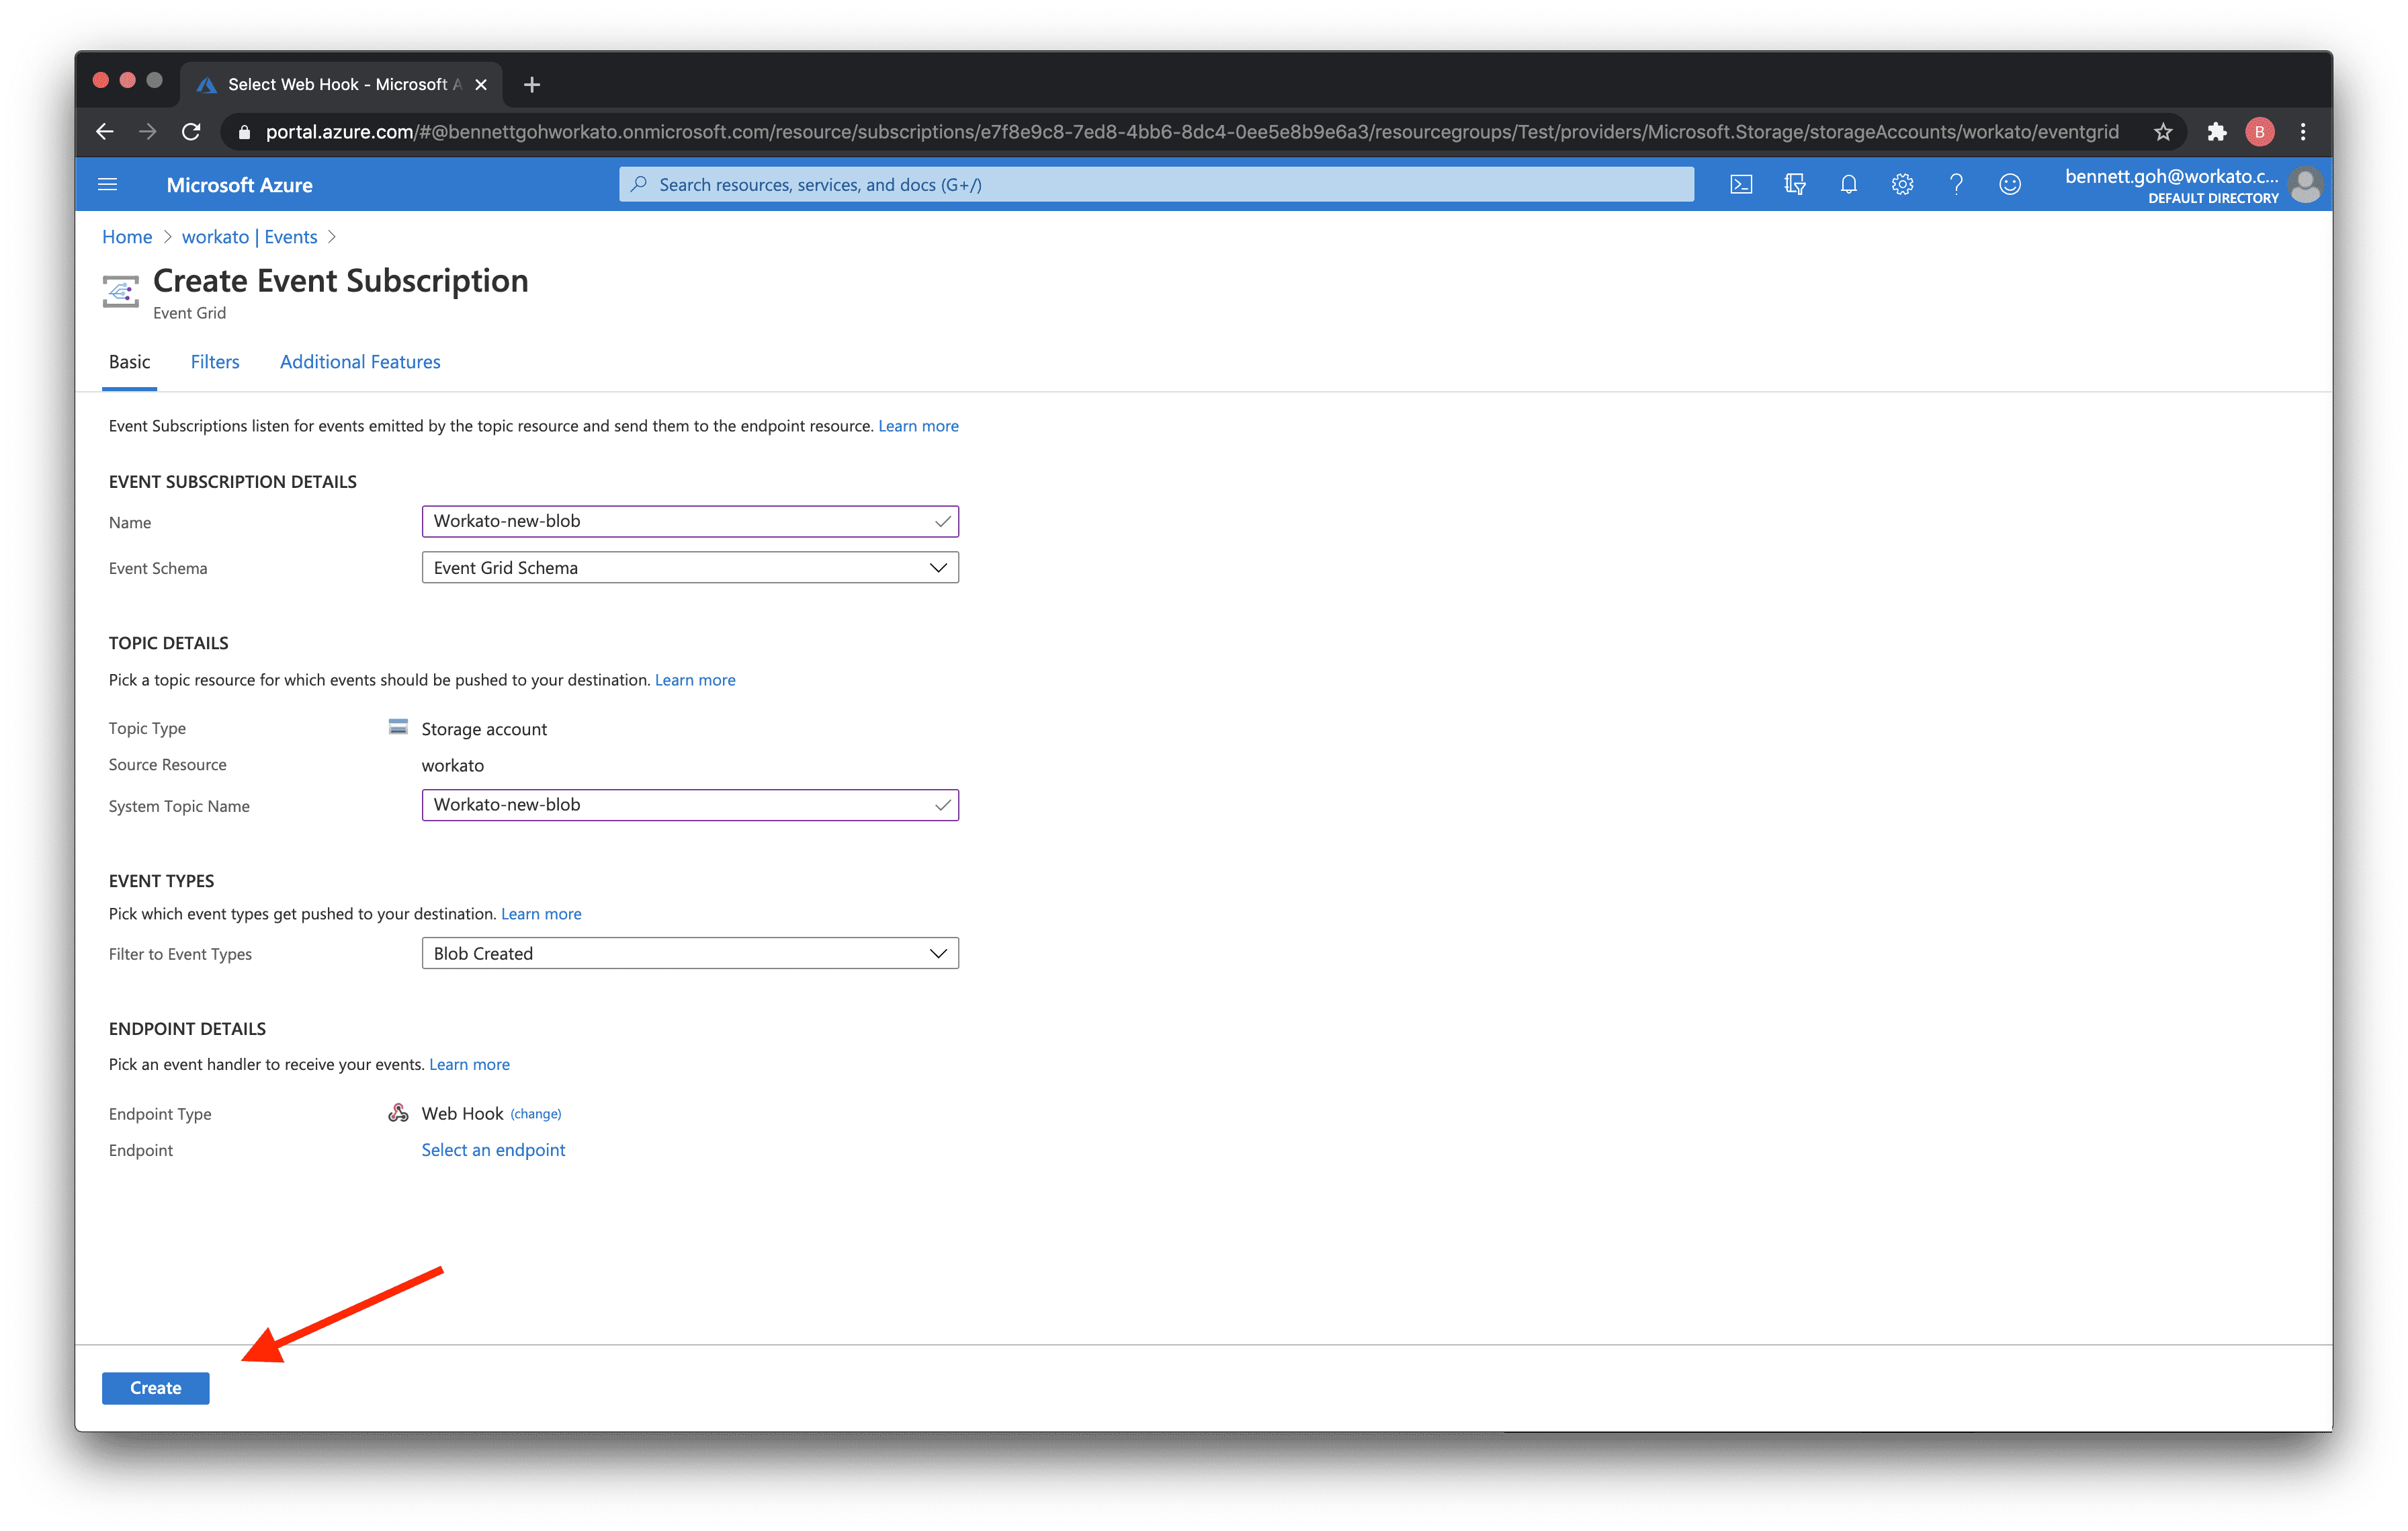Open the Additional Features tab
The width and height of the screenshot is (2408, 1531).
point(360,362)
